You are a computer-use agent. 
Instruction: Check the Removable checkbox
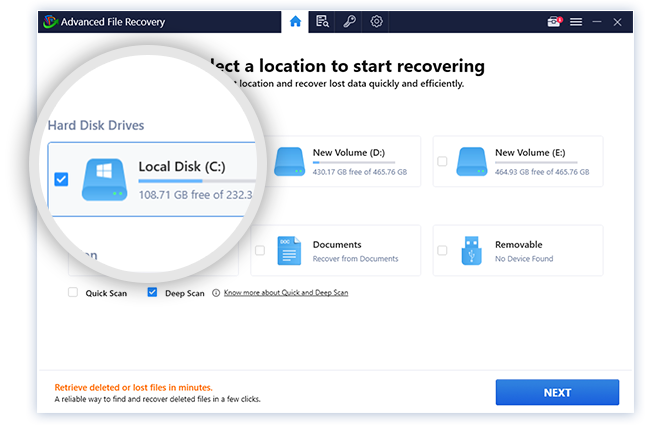coord(442,250)
